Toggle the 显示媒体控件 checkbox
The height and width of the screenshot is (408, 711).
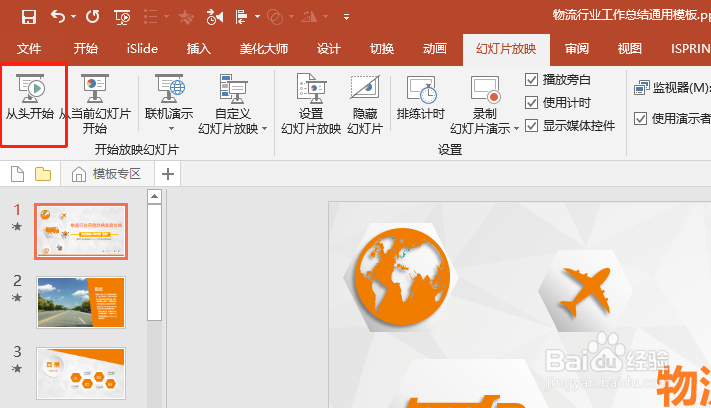tap(531, 126)
